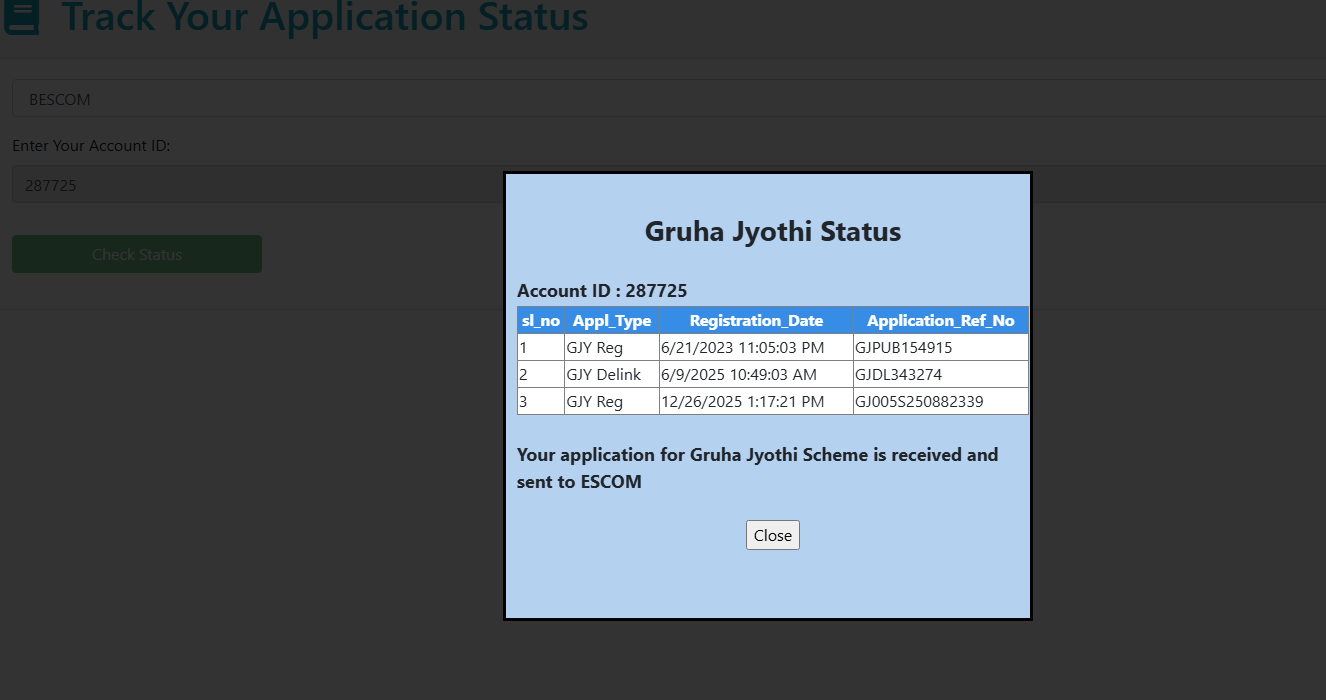The height and width of the screenshot is (700, 1326).
Task: Click the GJY Delink application type cell
Action: pos(604,375)
